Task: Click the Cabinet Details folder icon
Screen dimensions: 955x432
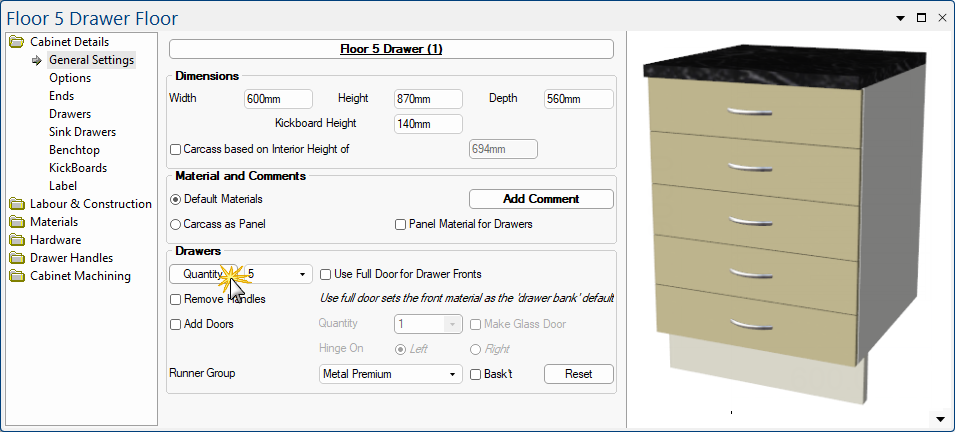Action: point(17,42)
